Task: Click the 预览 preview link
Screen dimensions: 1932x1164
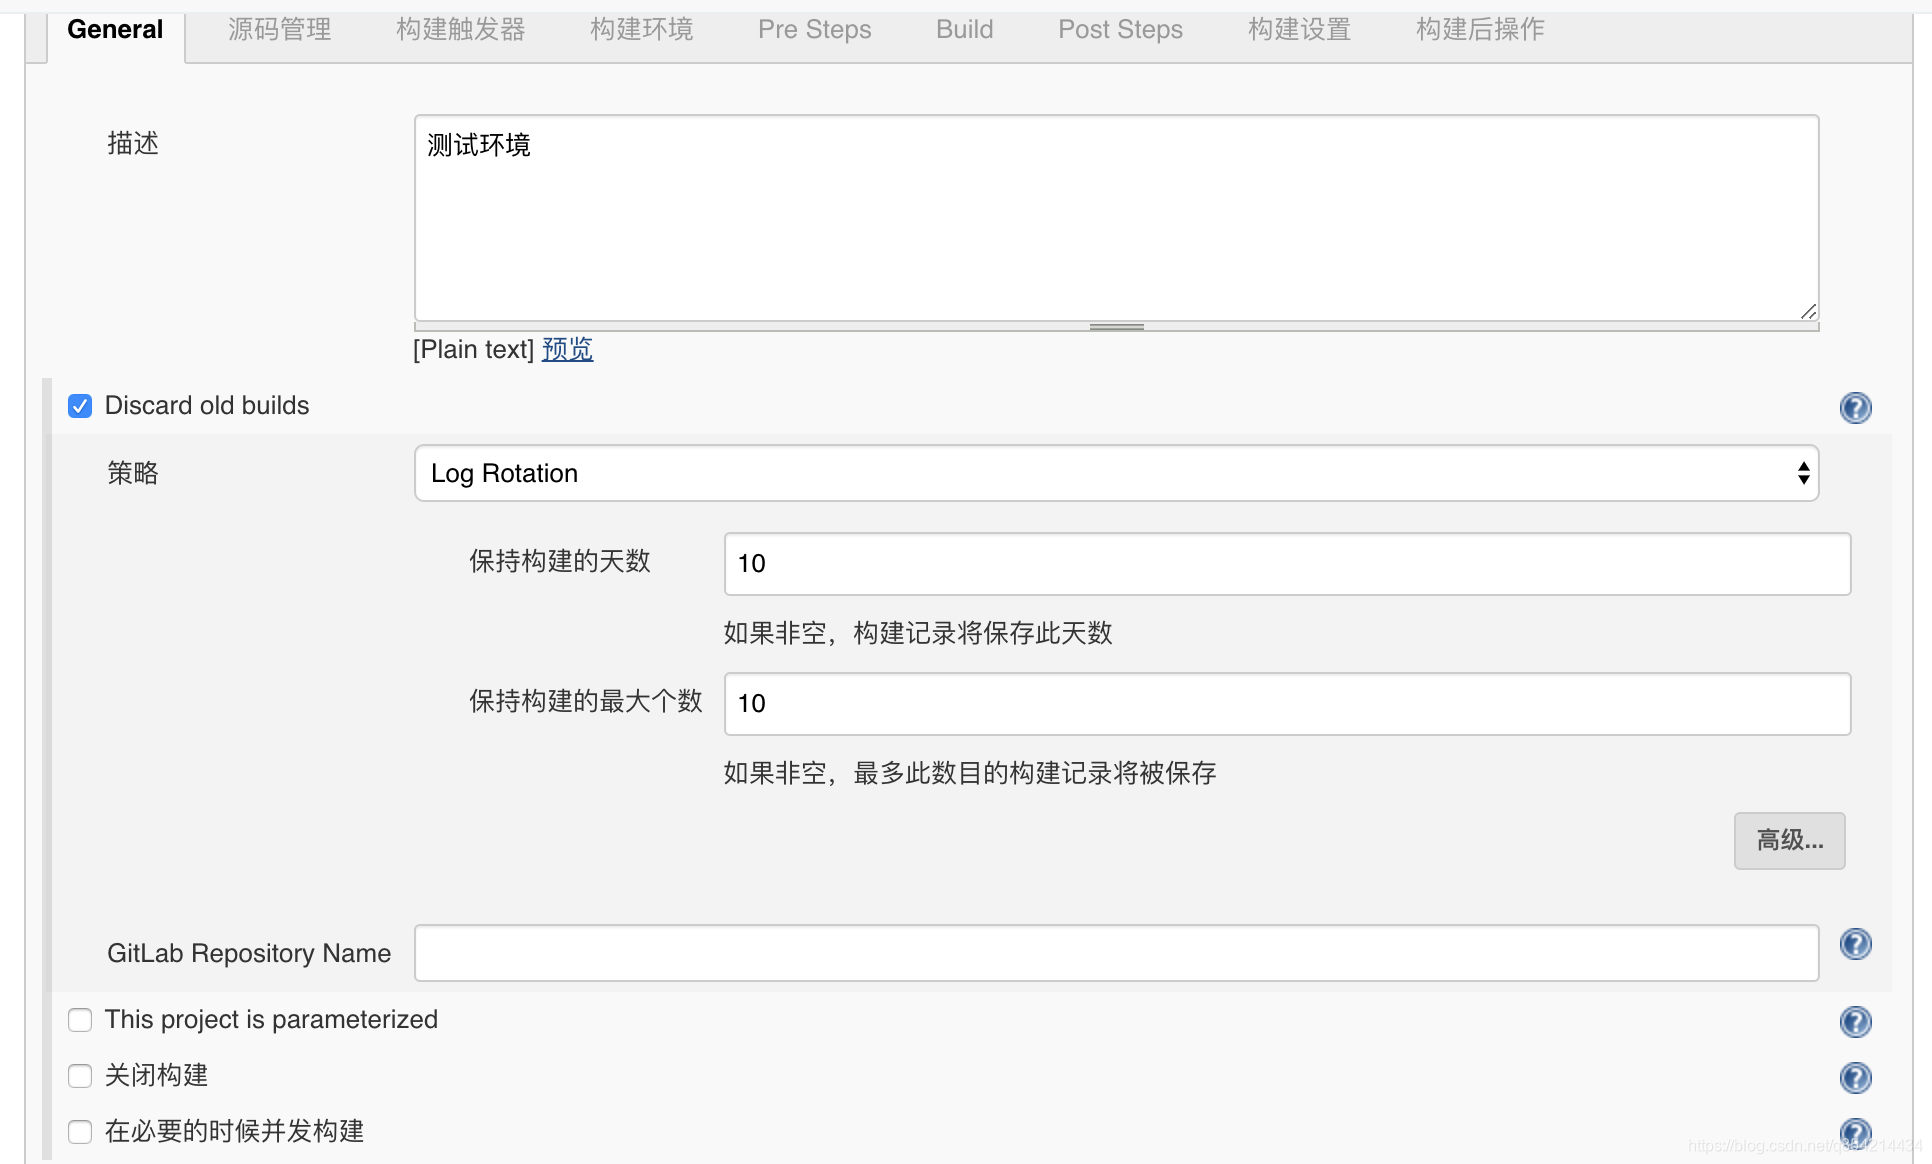Action: (567, 349)
